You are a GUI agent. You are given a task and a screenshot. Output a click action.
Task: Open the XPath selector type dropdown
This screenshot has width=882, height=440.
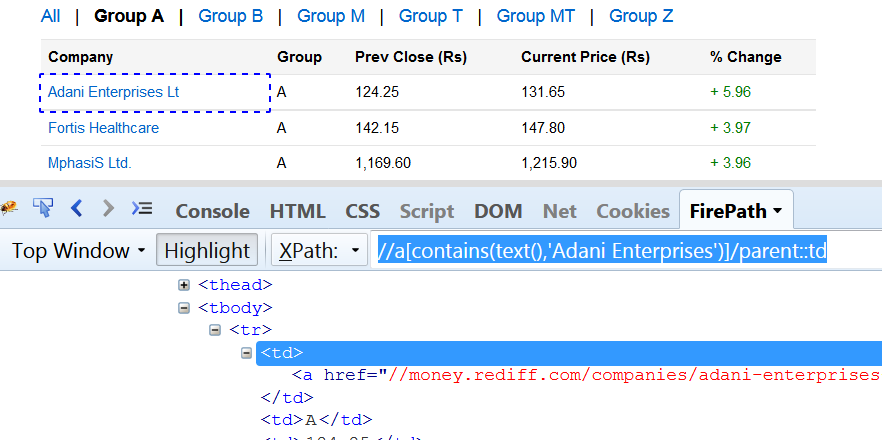[319, 250]
